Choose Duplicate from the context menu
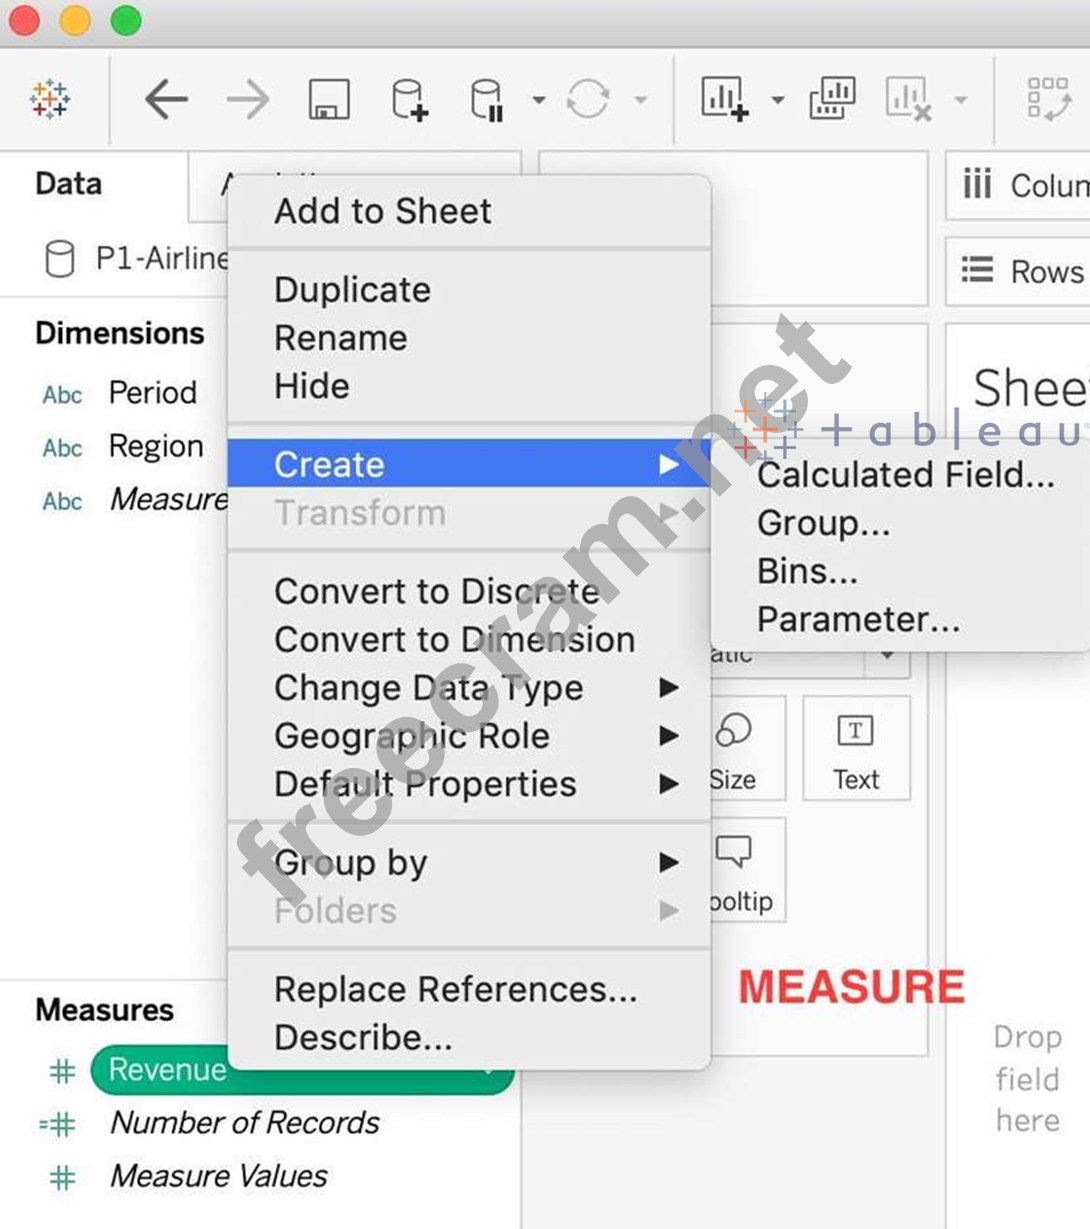Image resolution: width=1090 pixels, height=1229 pixels. pyautogui.click(x=352, y=290)
